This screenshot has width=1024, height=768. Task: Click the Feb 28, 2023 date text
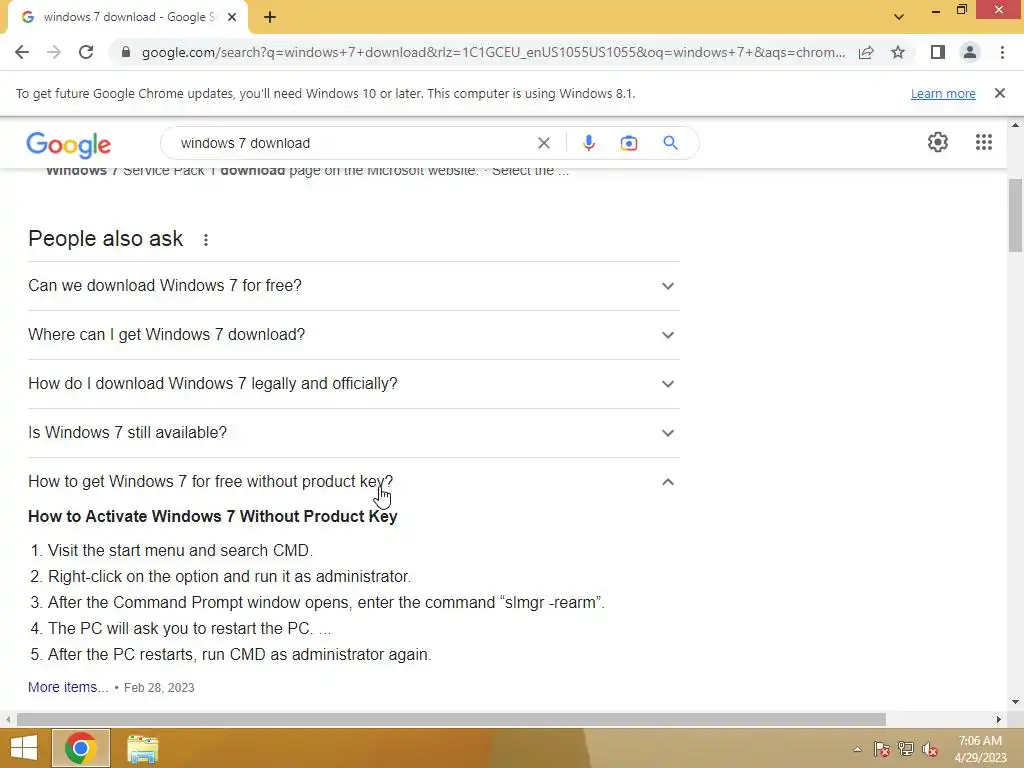[x=159, y=688]
